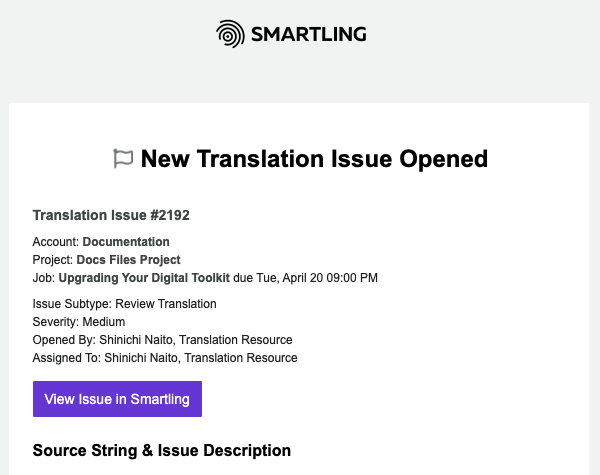Click the Smartling spiral logo icon
Viewport: 600px width, 475px height.
tap(230, 34)
